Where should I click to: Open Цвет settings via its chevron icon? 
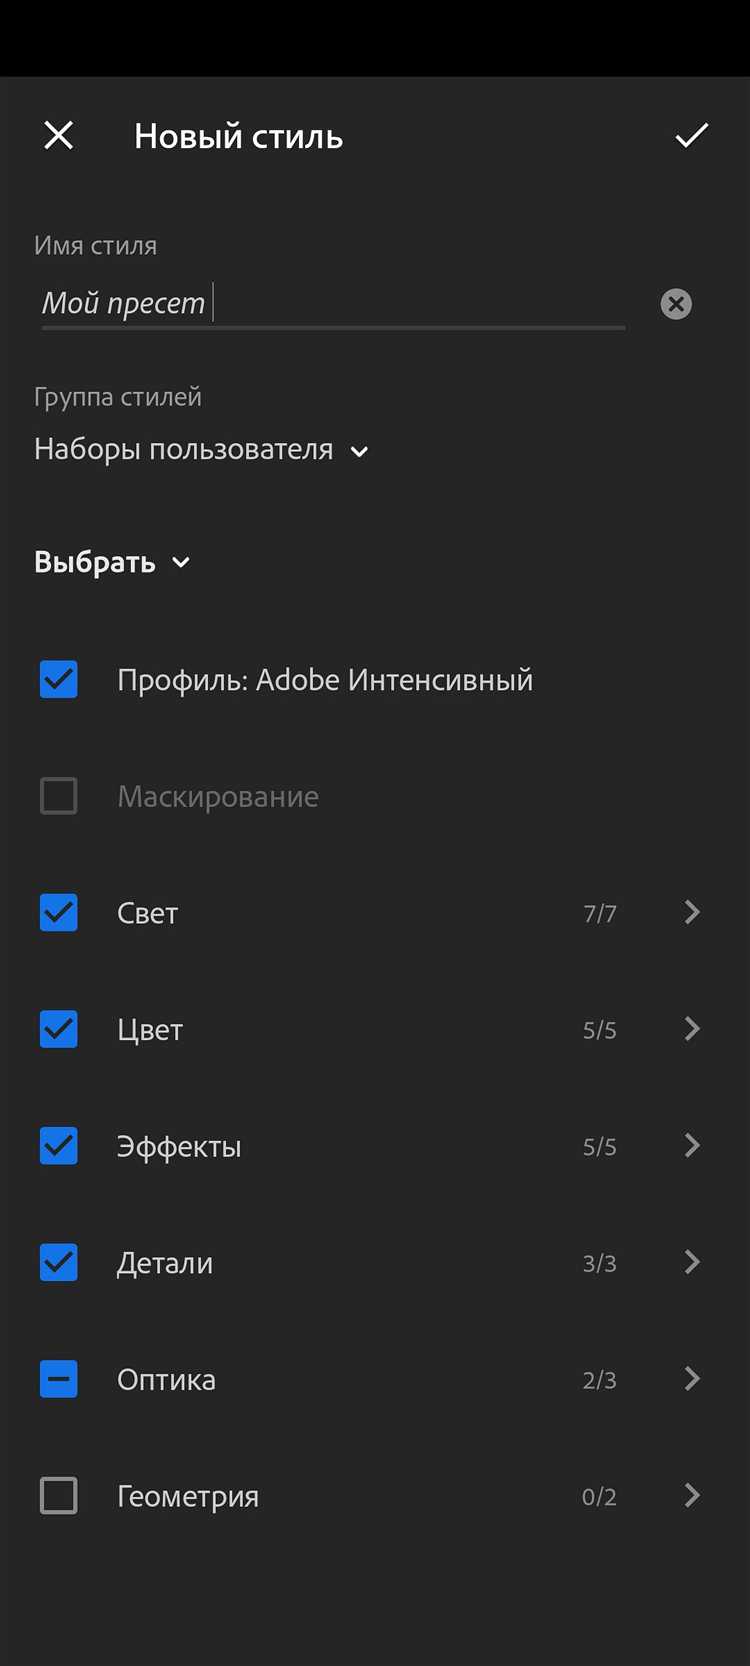(x=691, y=1029)
